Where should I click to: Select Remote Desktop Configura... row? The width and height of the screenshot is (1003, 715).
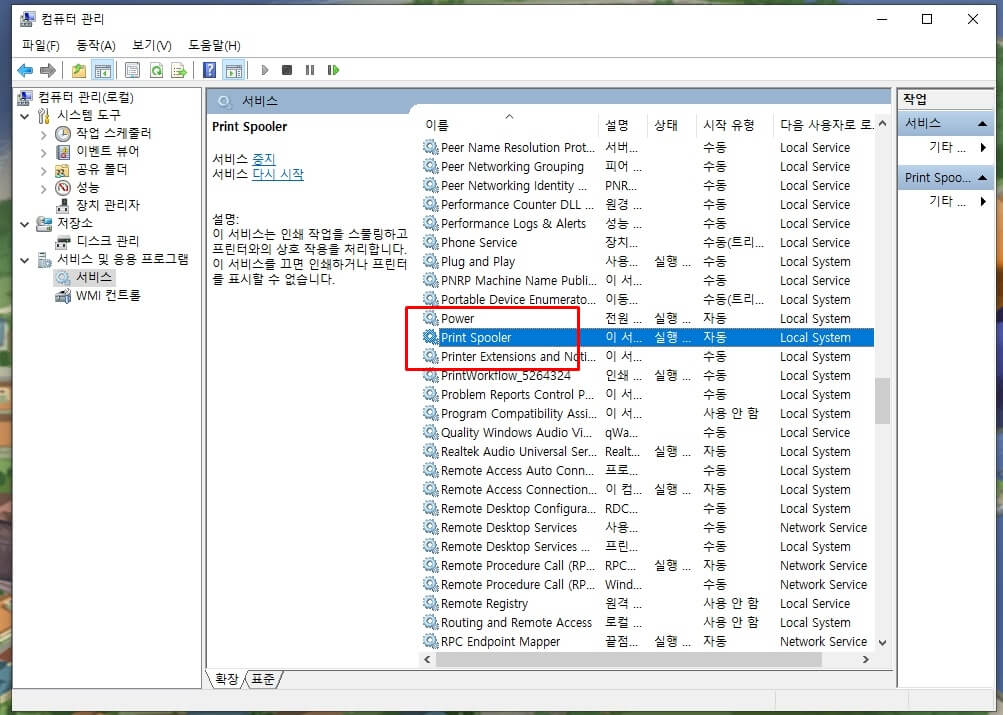pyautogui.click(x=647, y=508)
